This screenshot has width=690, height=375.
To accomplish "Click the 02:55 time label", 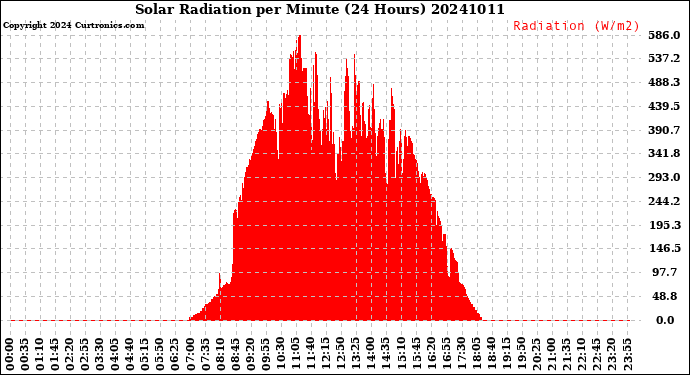I will click(85, 354).
